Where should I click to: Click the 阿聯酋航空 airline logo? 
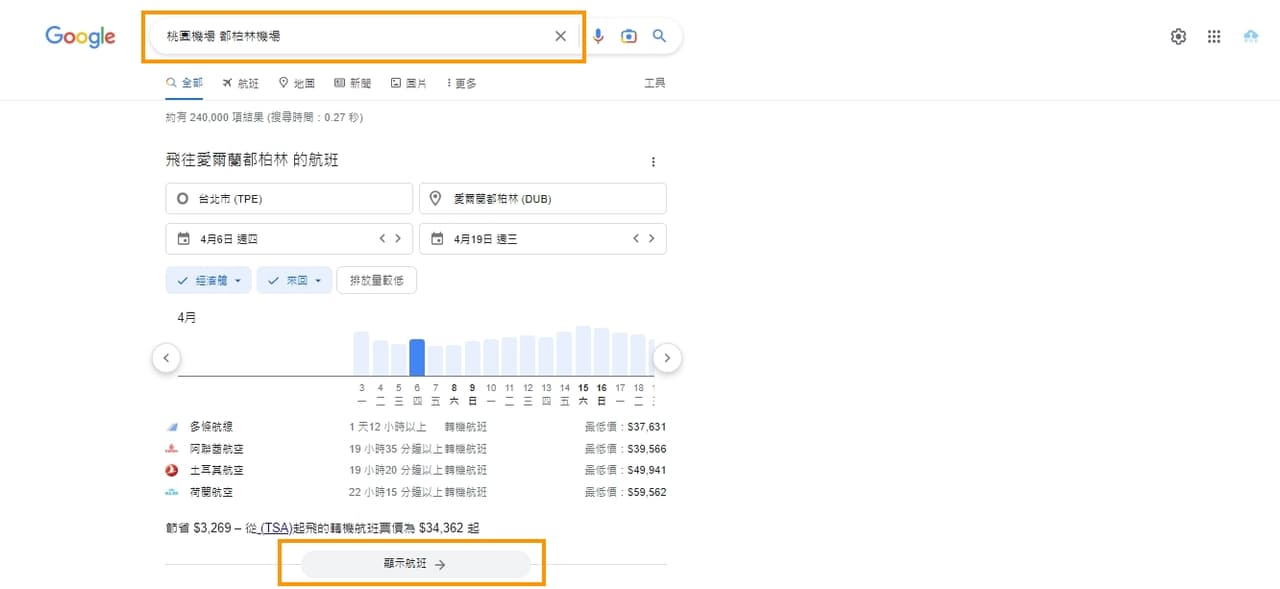pyautogui.click(x=171, y=448)
